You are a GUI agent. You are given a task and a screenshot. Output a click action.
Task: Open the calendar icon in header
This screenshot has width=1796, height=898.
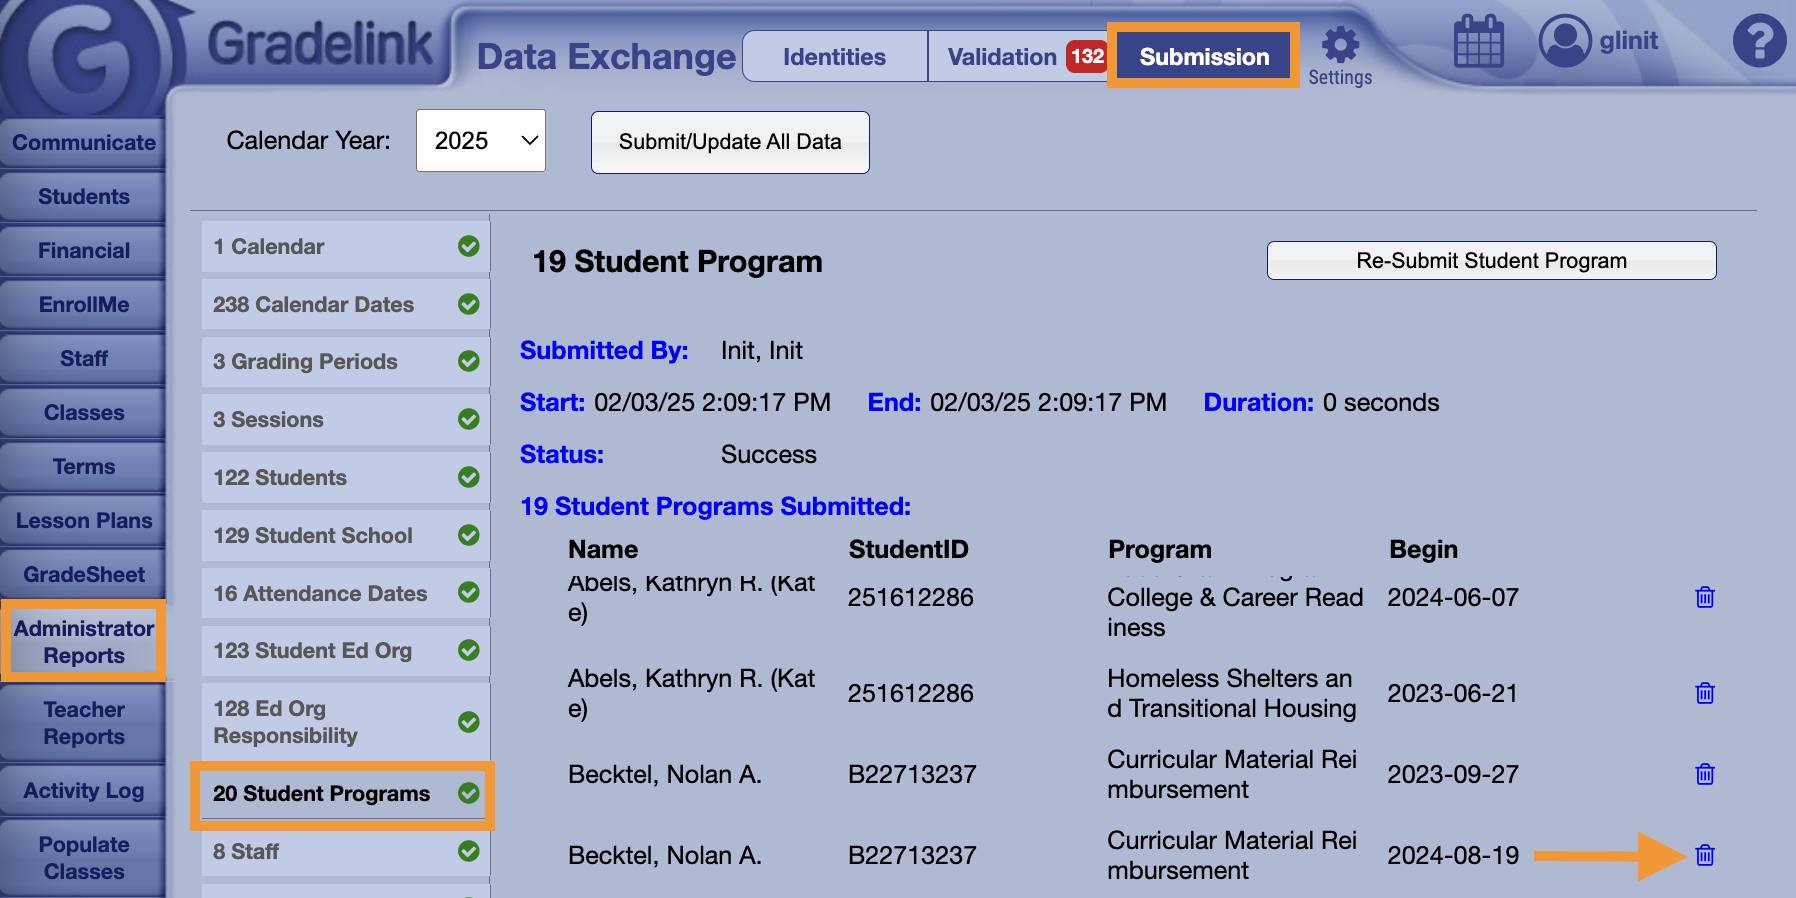1478,42
